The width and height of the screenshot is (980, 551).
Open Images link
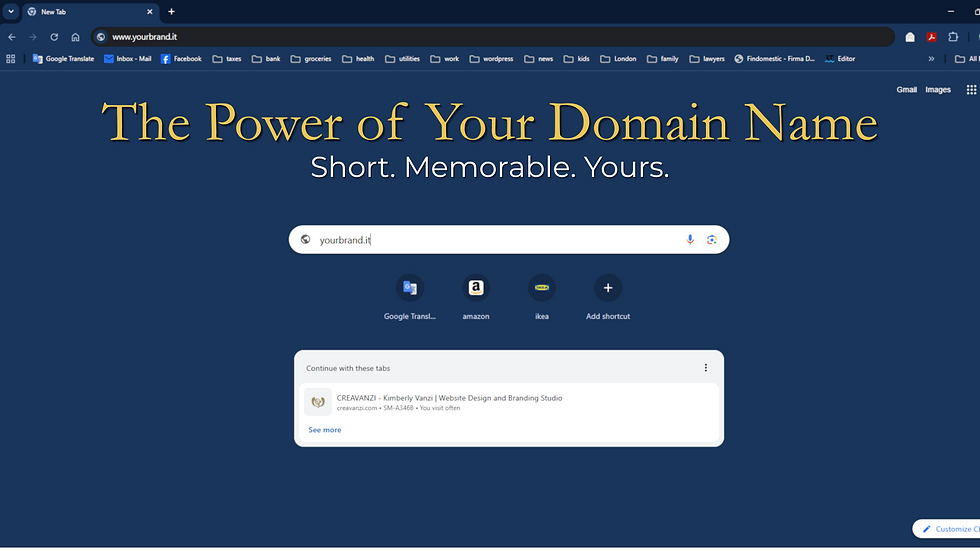pos(938,90)
